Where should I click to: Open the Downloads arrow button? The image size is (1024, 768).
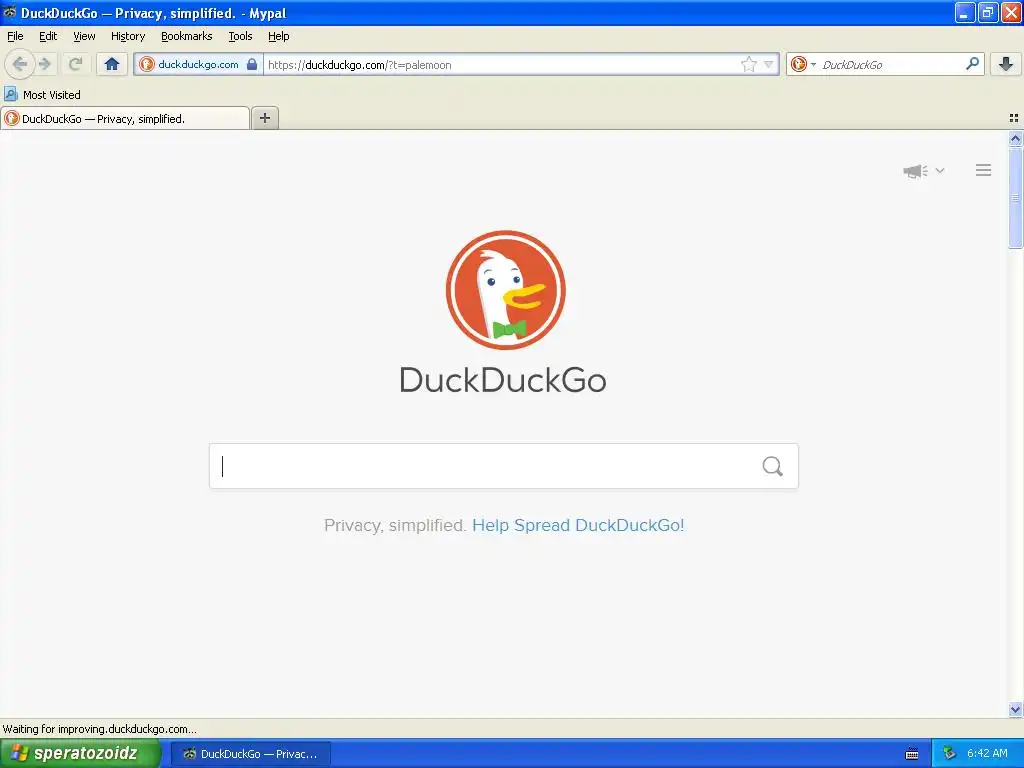pyautogui.click(x=1006, y=64)
